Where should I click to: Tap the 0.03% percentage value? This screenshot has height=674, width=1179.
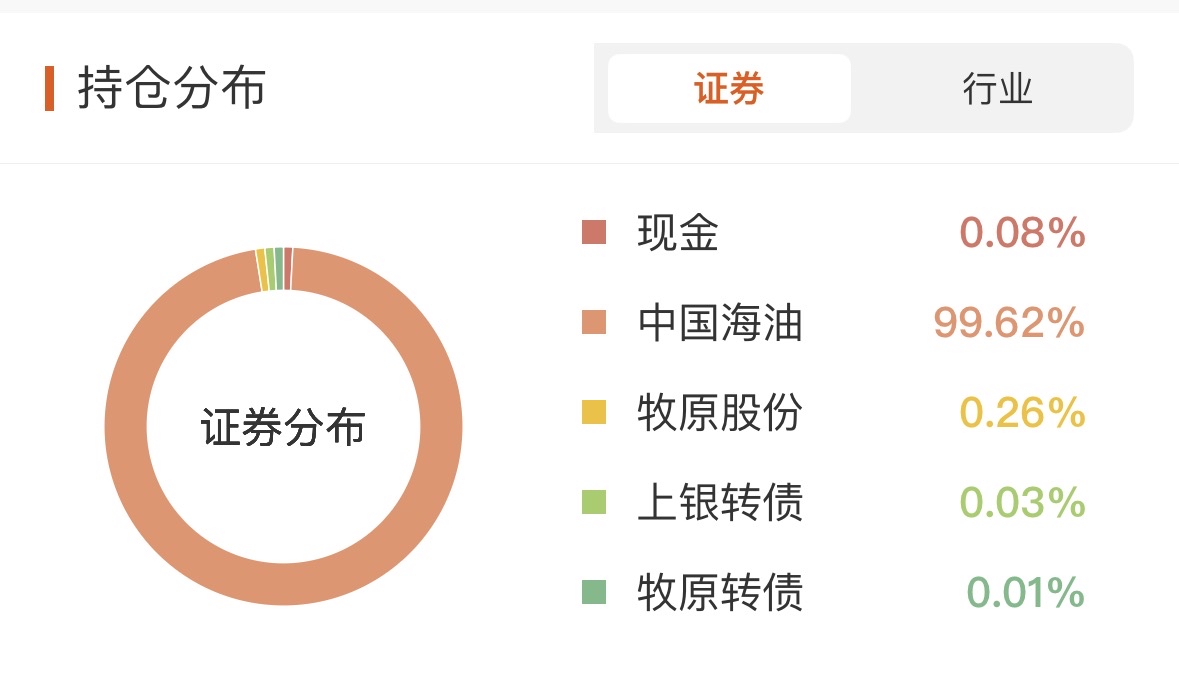tap(1022, 502)
